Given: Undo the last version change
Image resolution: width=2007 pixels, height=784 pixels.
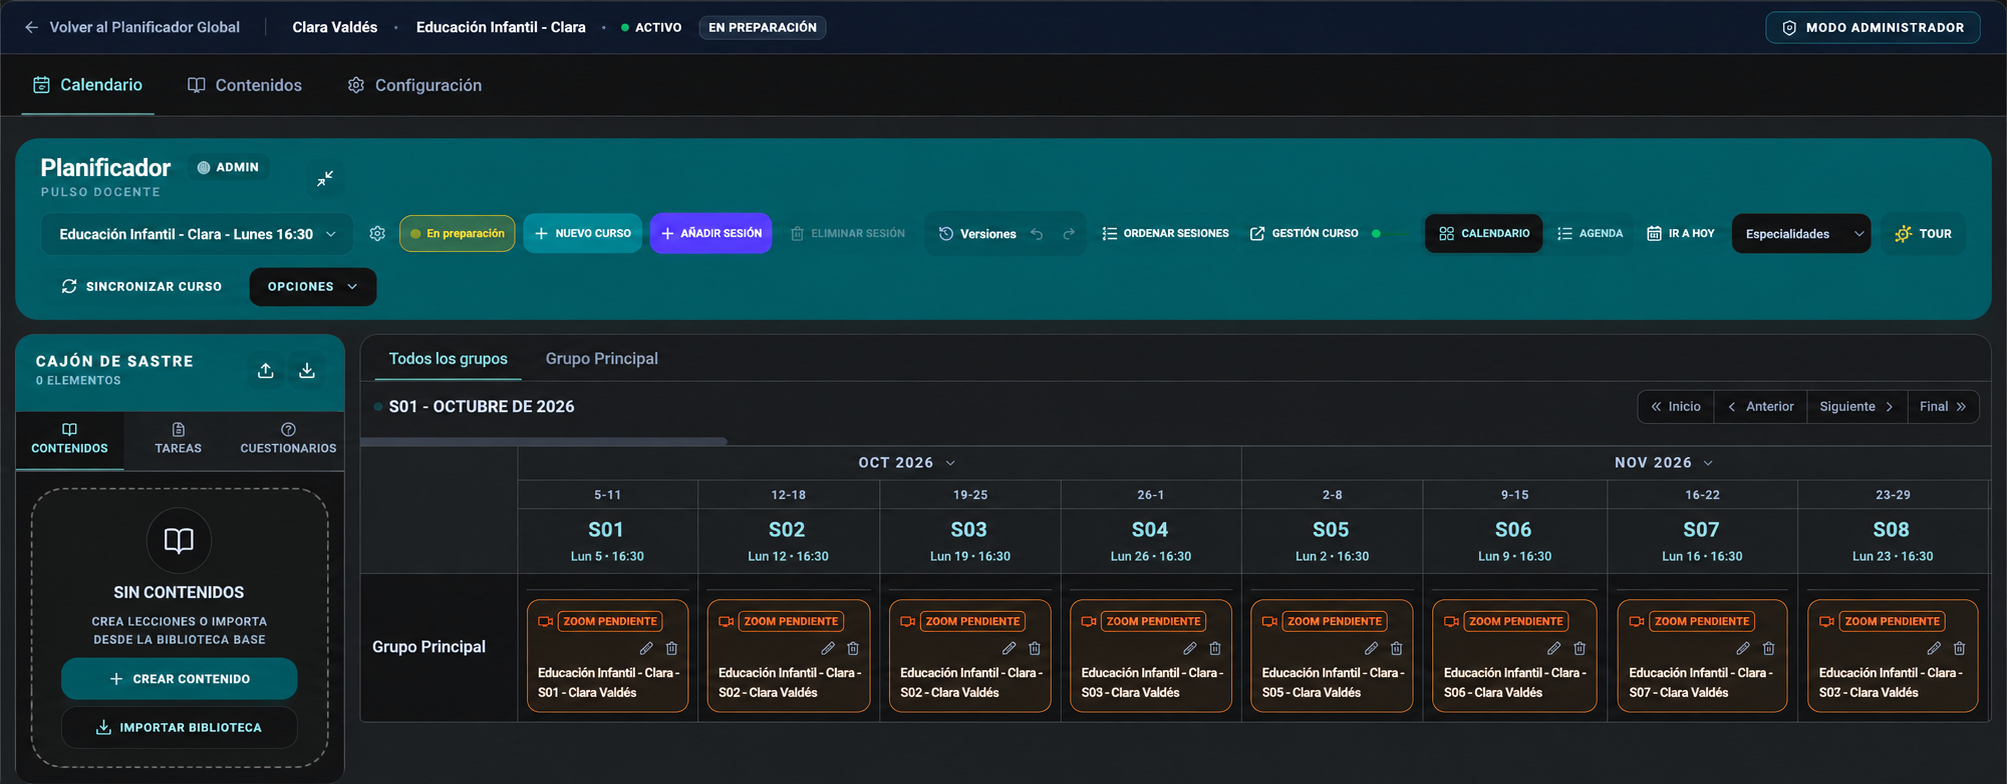Looking at the screenshot, I should [x=1037, y=234].
